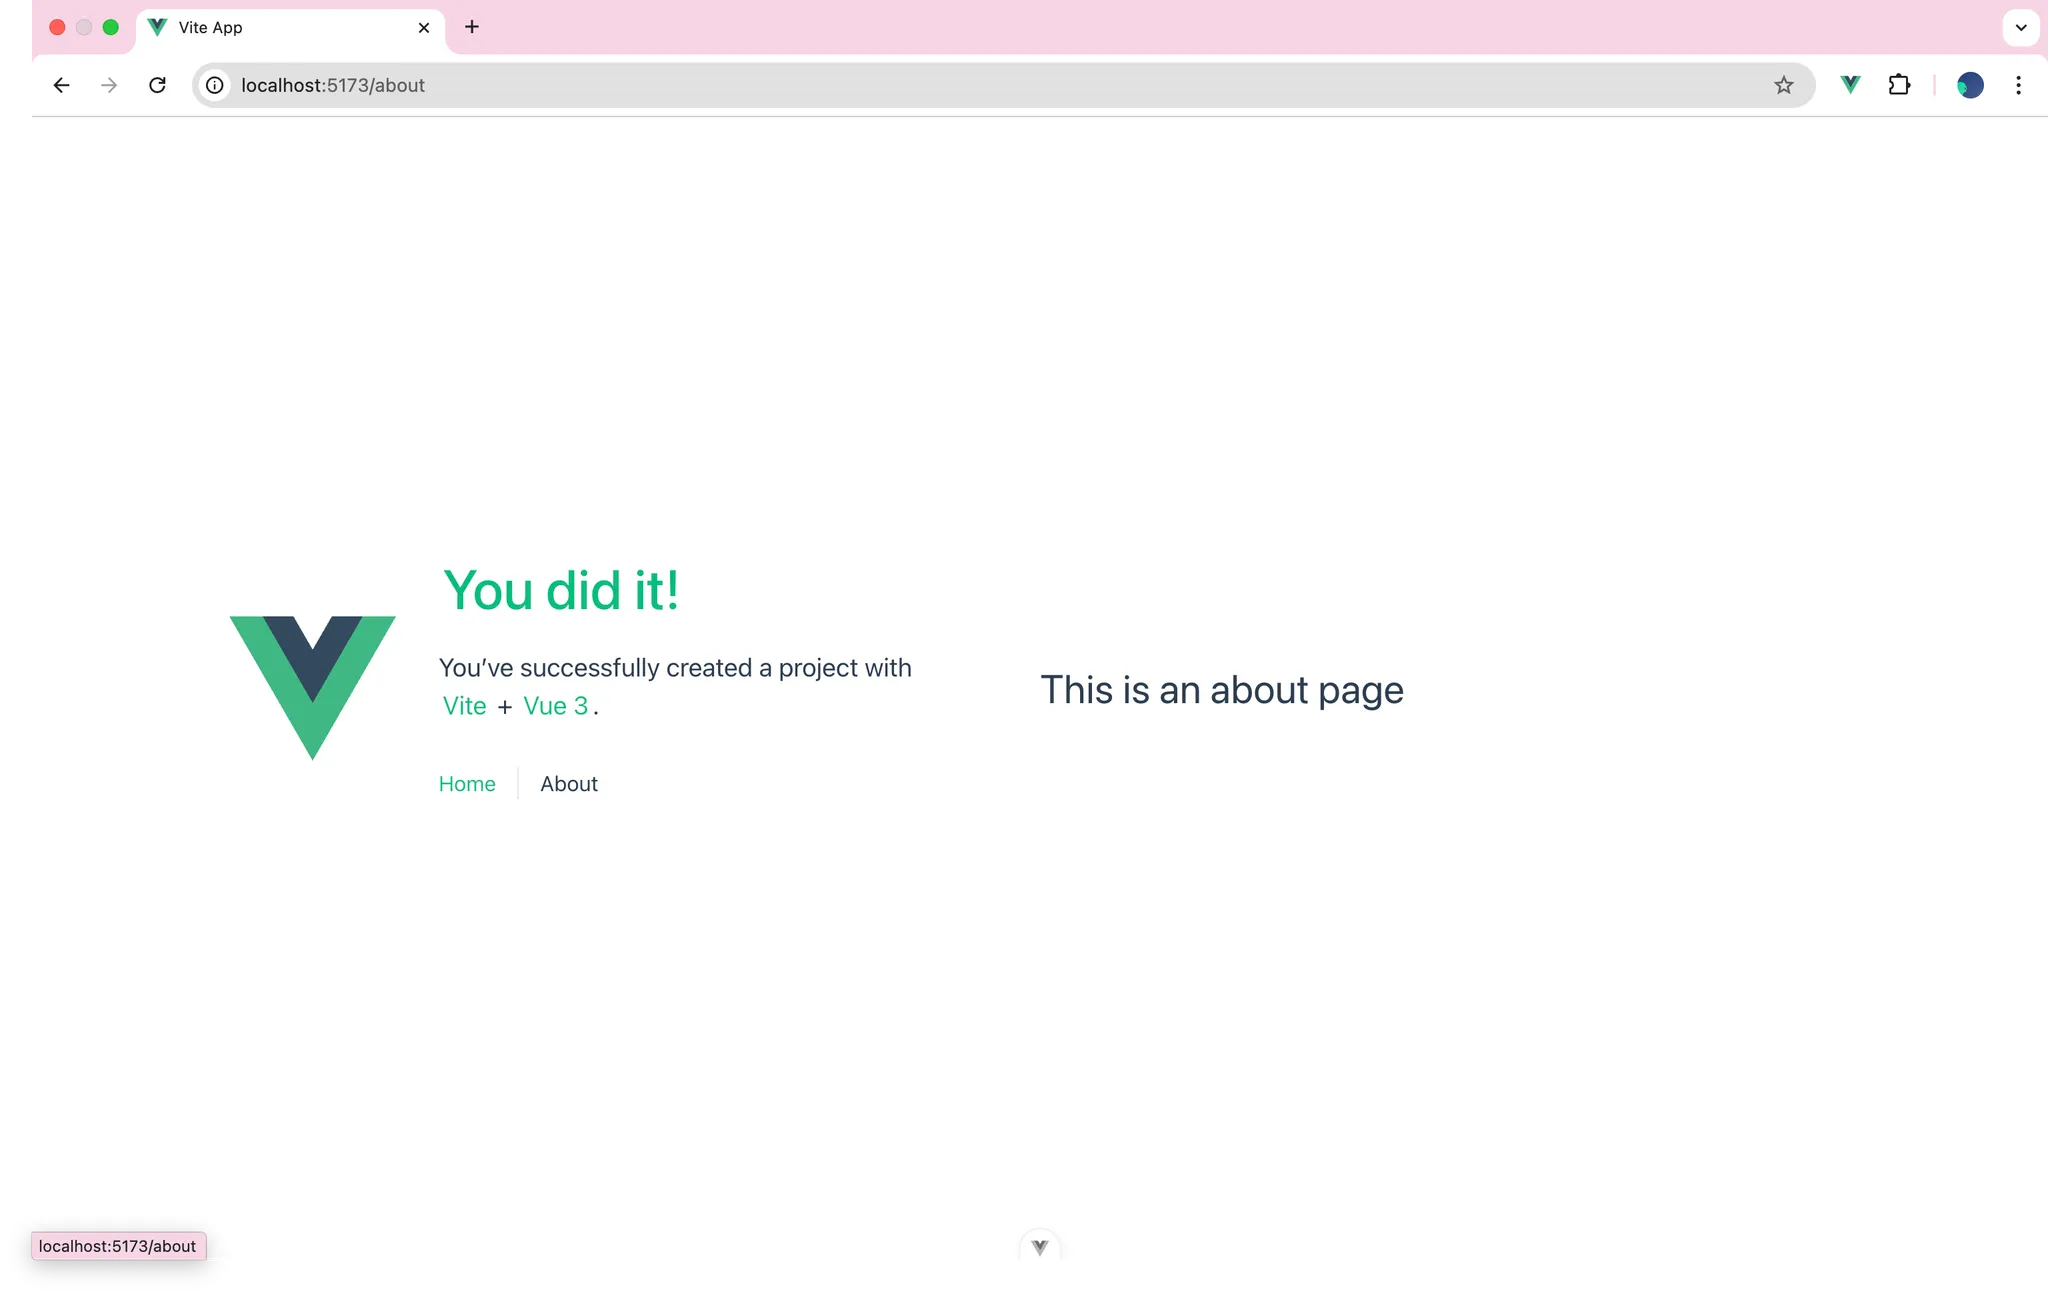Viewport: 2048px width, 1297px height.
Task: Expand the tab search chevron dropdown
Action: pyautogui.click(x=2020, y=27)
